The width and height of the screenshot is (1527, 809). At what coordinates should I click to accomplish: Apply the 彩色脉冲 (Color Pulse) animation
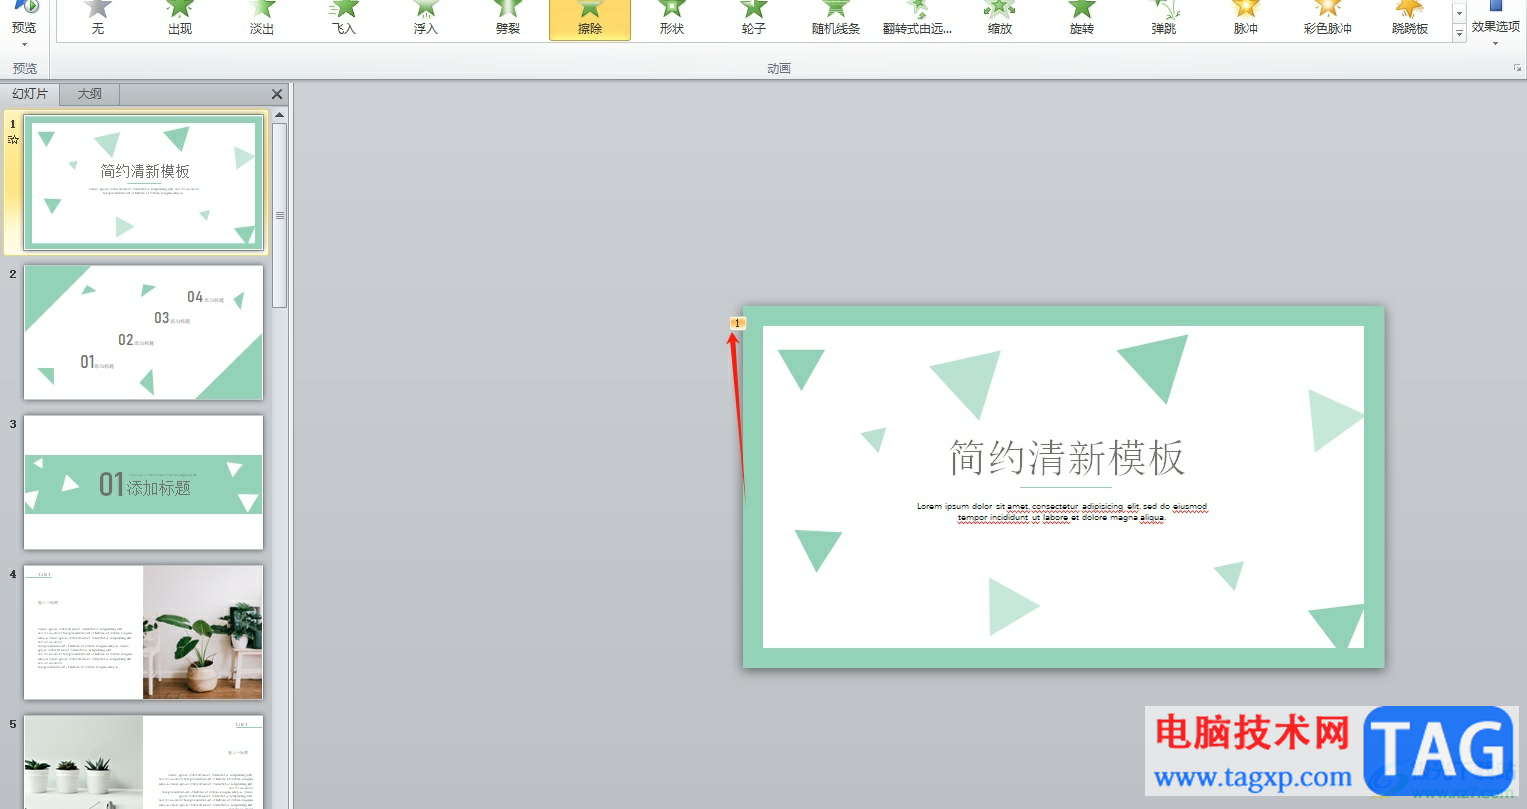1328,19
